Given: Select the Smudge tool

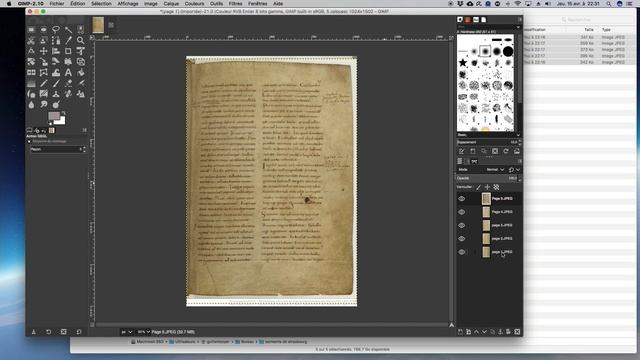Looking at the screenshot, I should tap(43, 104).
